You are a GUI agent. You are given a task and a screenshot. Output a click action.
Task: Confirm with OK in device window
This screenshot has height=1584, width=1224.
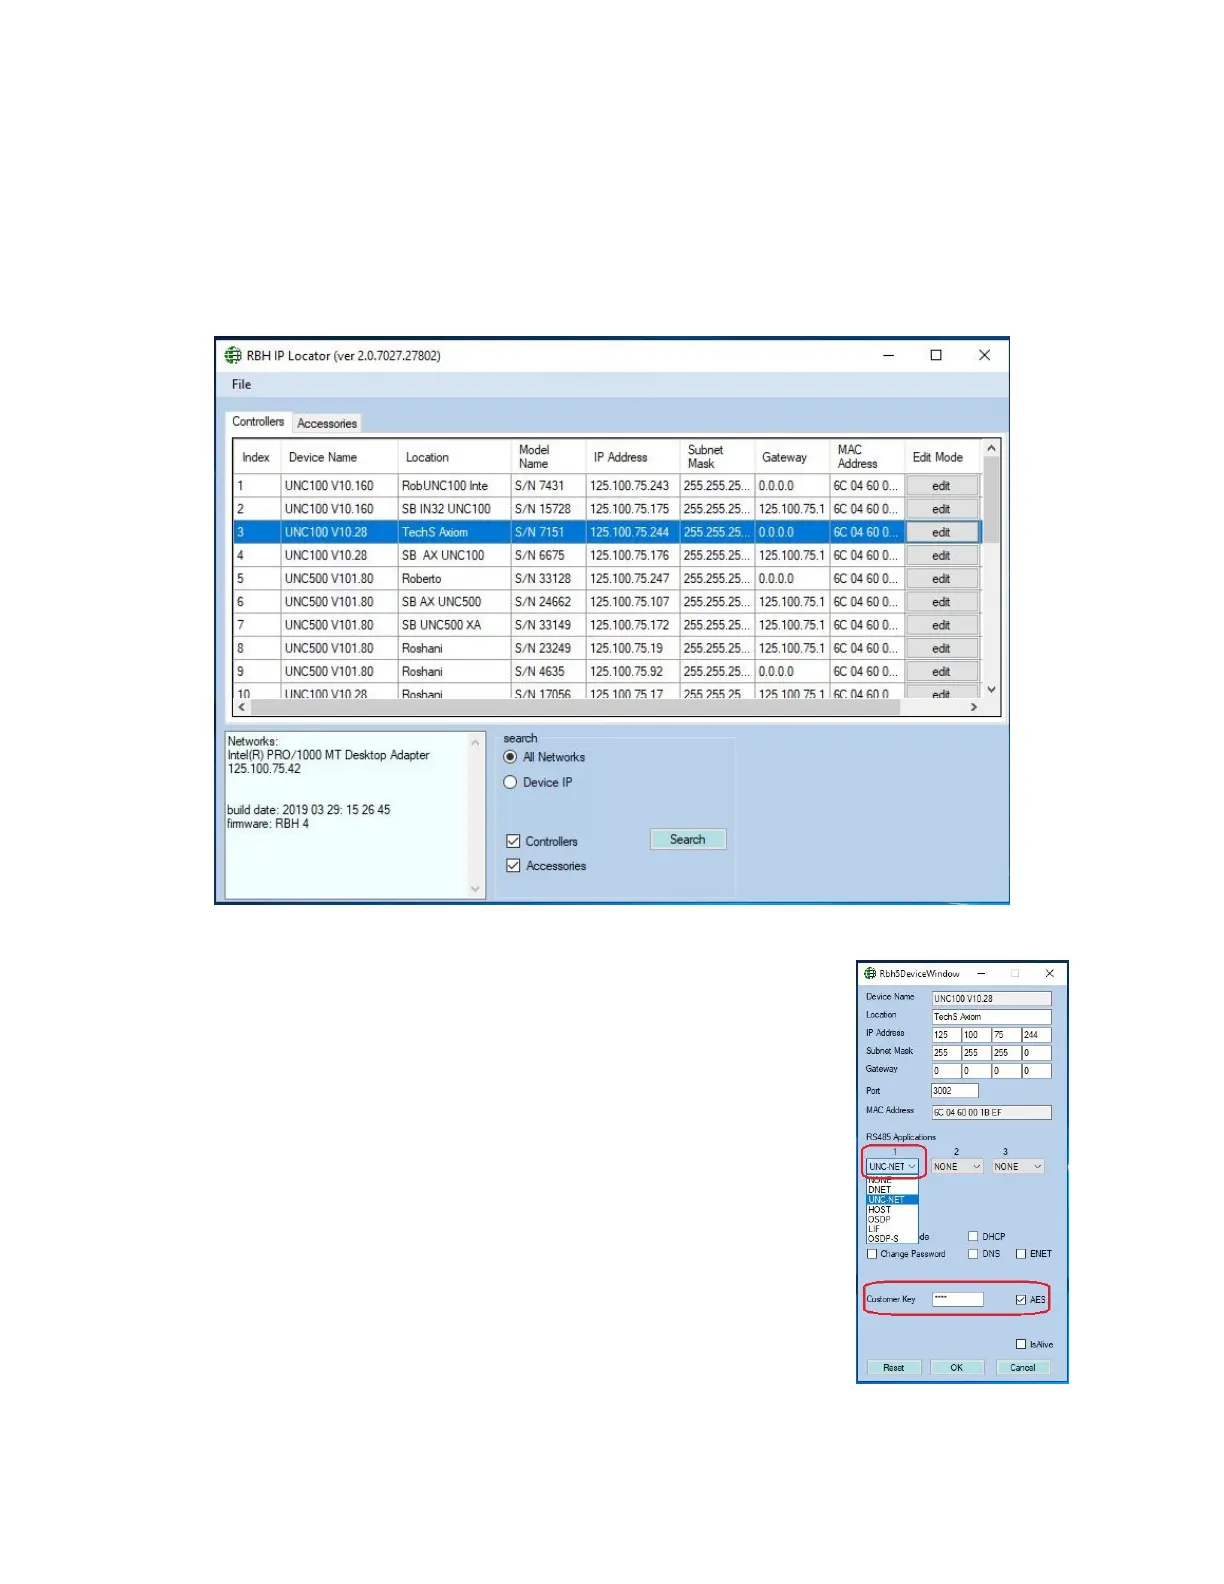[957, 1367]
